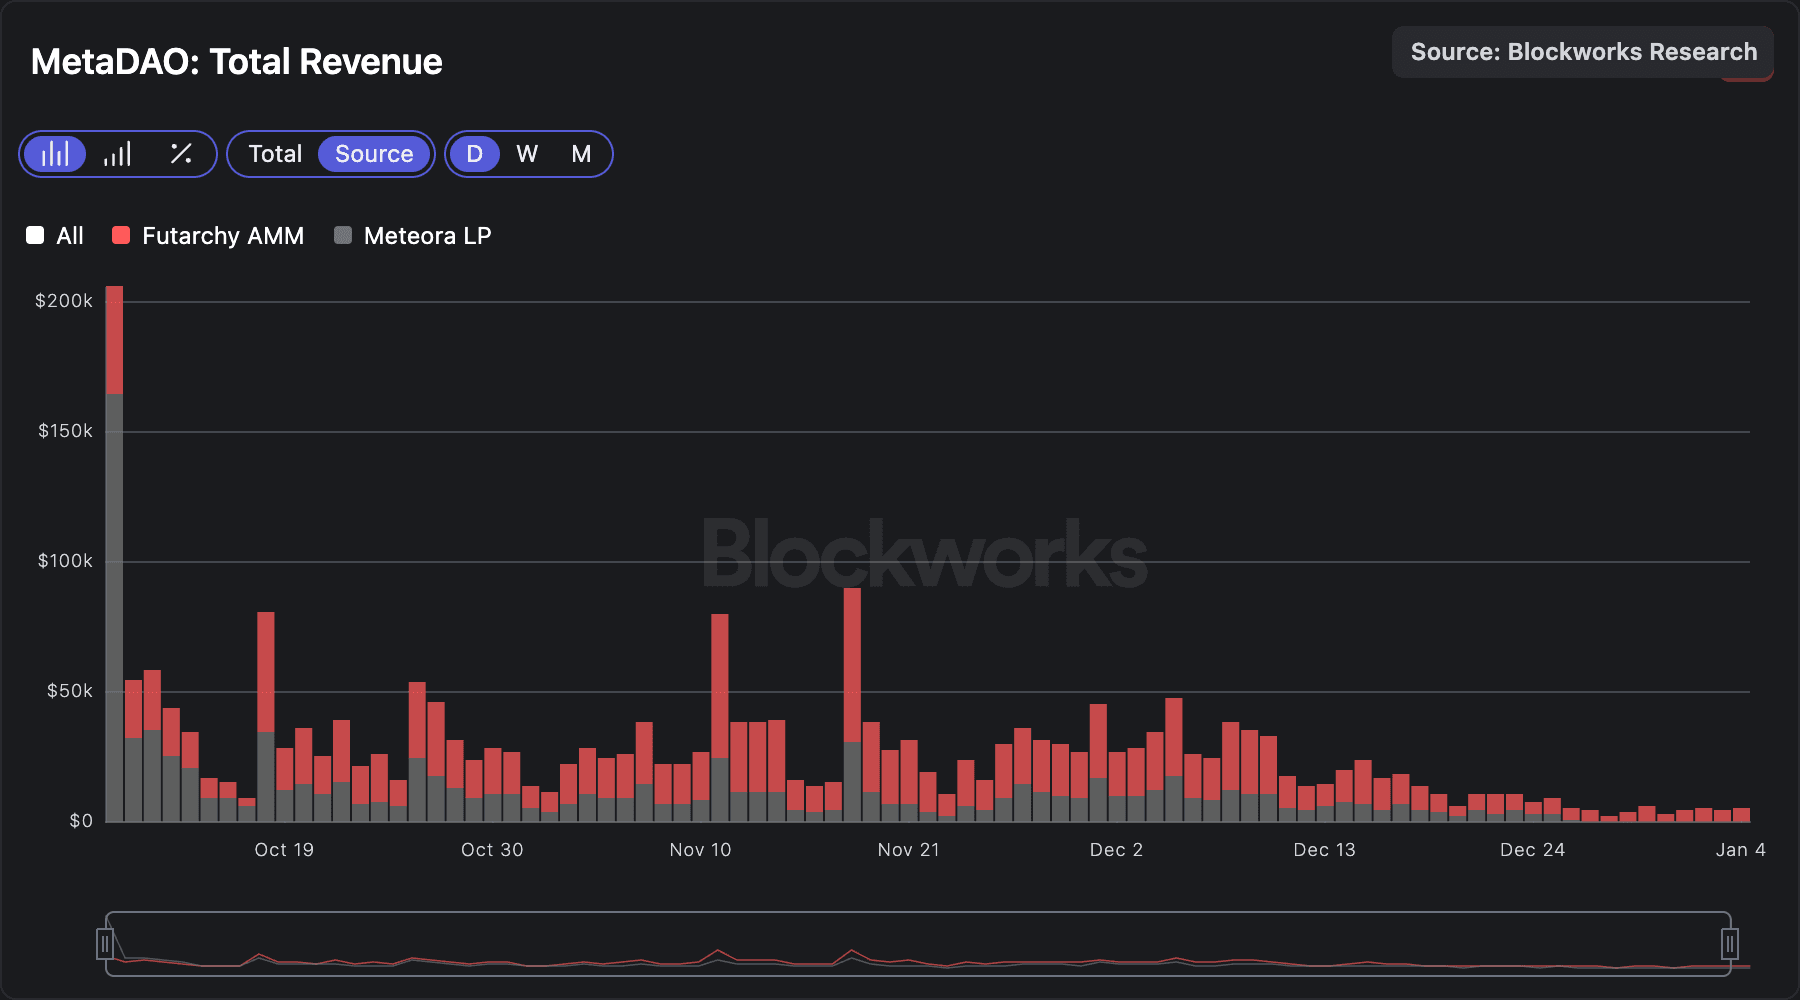1800x1000 pixels.
Task: Select the percentage view icon
Action: 181,154
